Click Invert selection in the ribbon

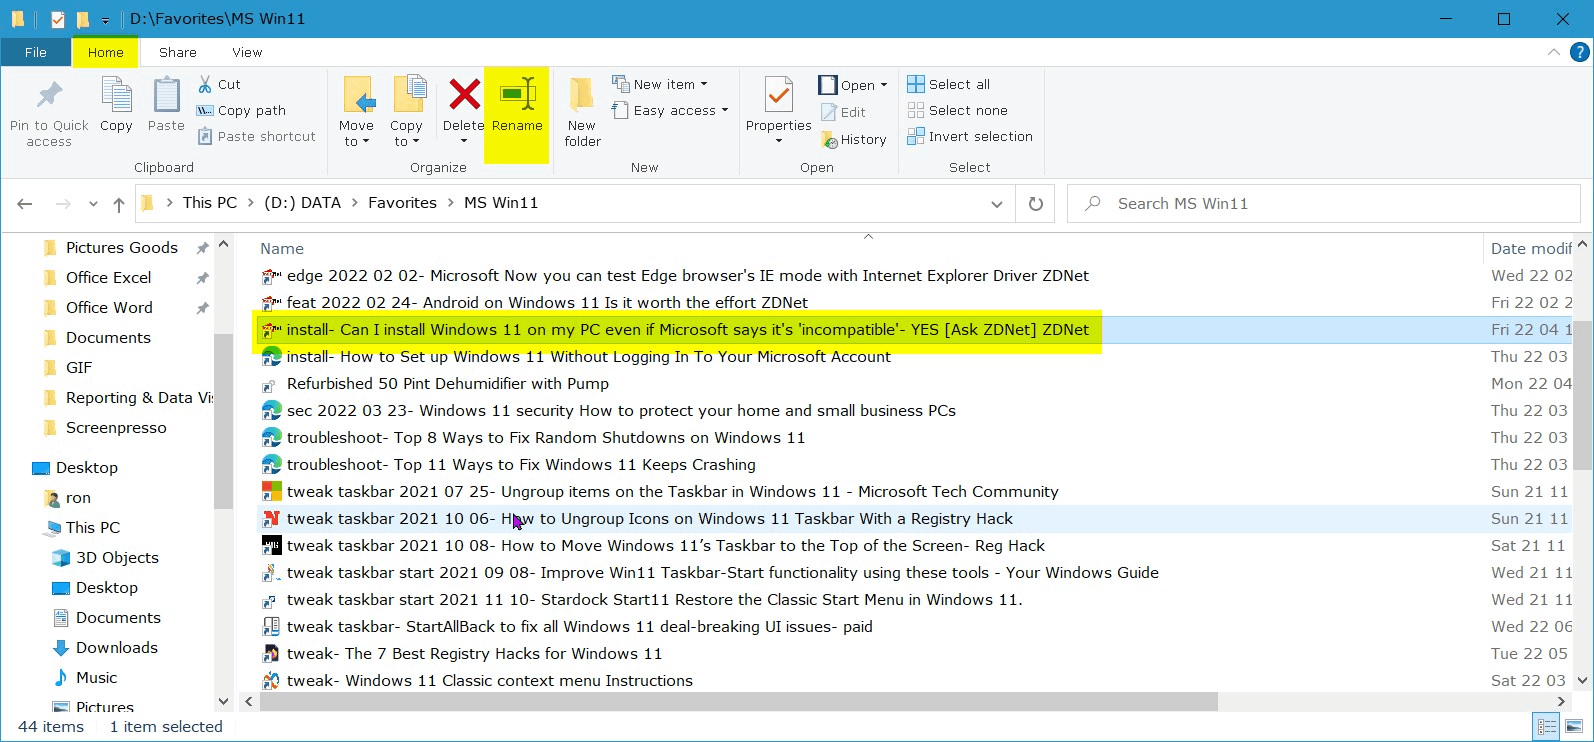pyautogui.click(x=970, y=136)
